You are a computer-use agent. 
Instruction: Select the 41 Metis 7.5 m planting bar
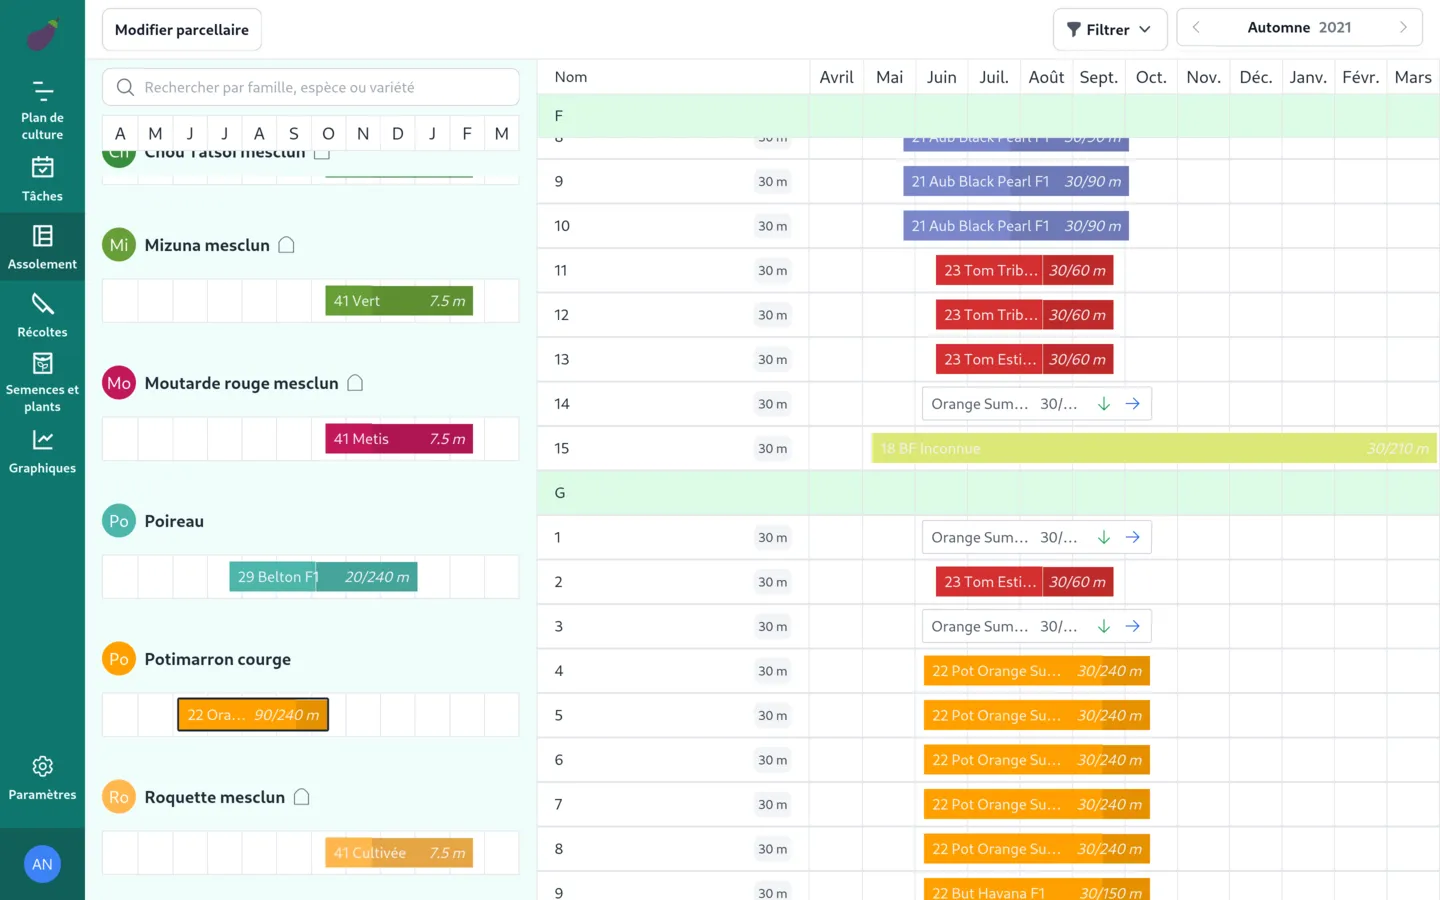(x=399, y=439)
